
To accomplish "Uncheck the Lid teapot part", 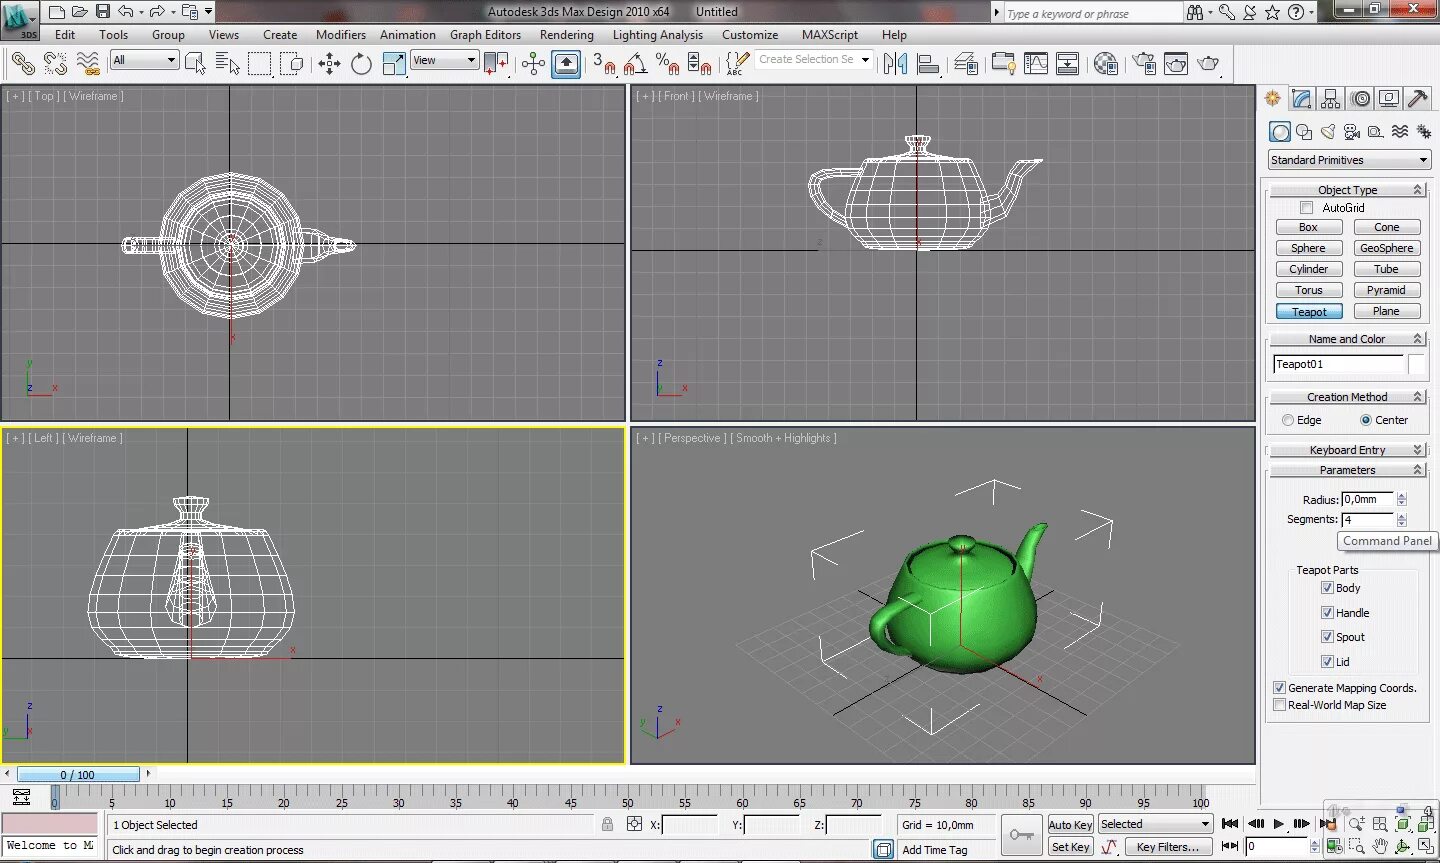I will (1327, 662).
